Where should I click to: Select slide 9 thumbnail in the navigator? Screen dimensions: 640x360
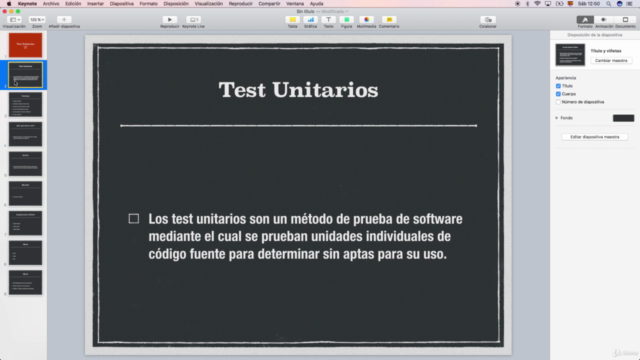tap(25, 282)
